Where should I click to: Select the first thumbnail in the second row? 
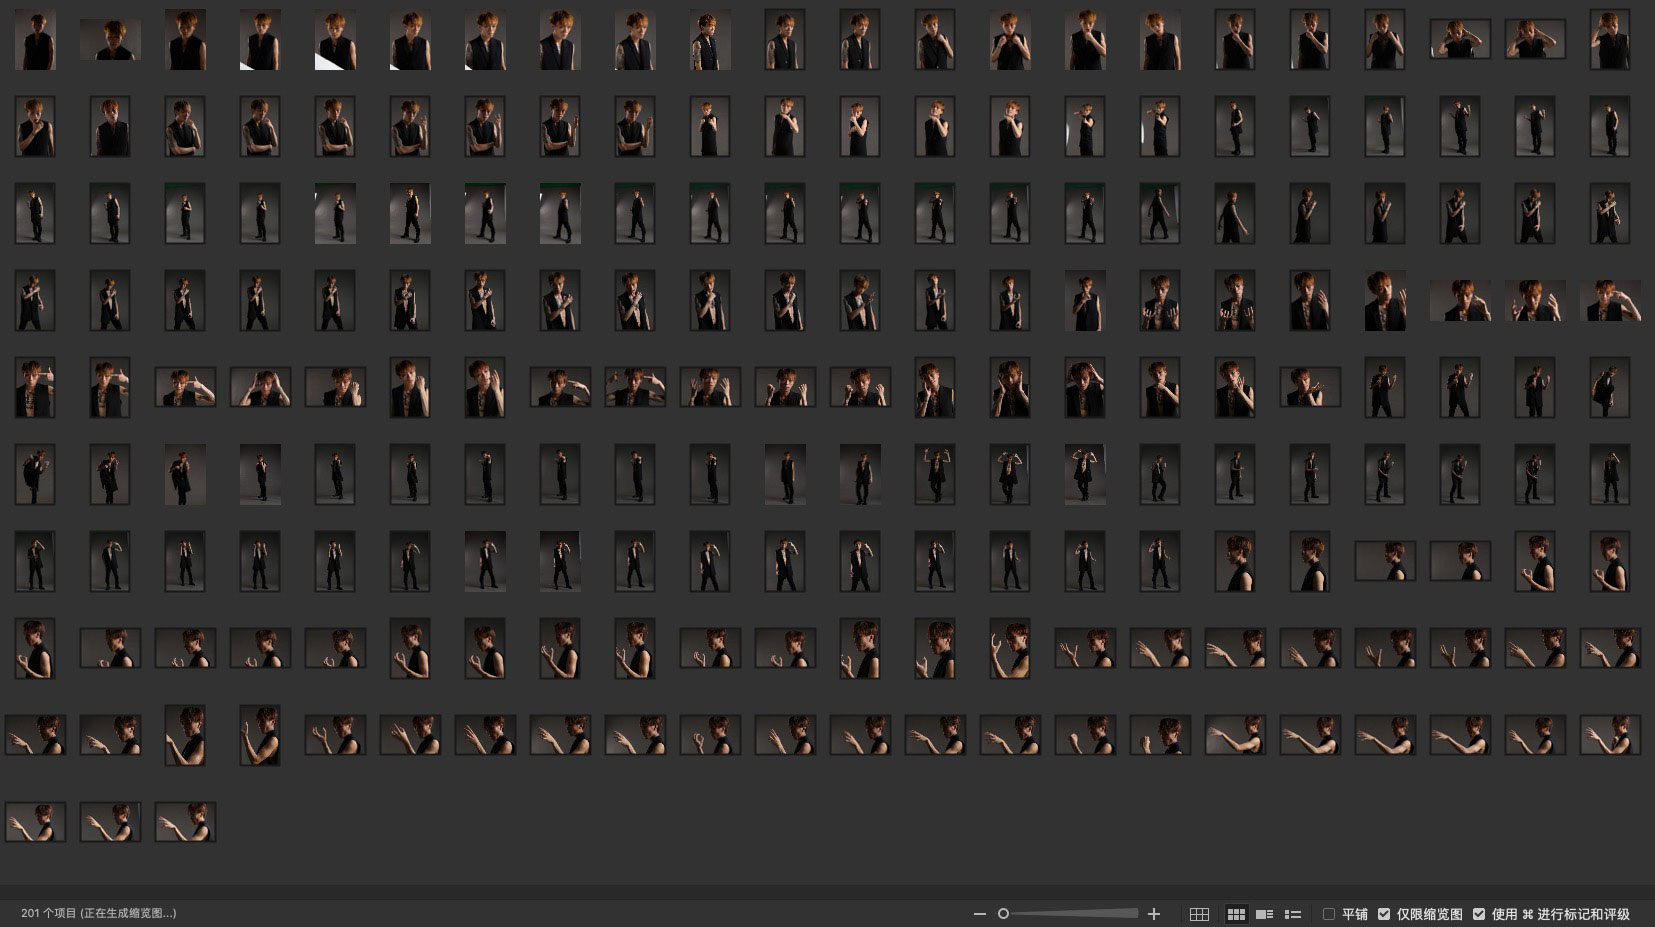[35, 127]
